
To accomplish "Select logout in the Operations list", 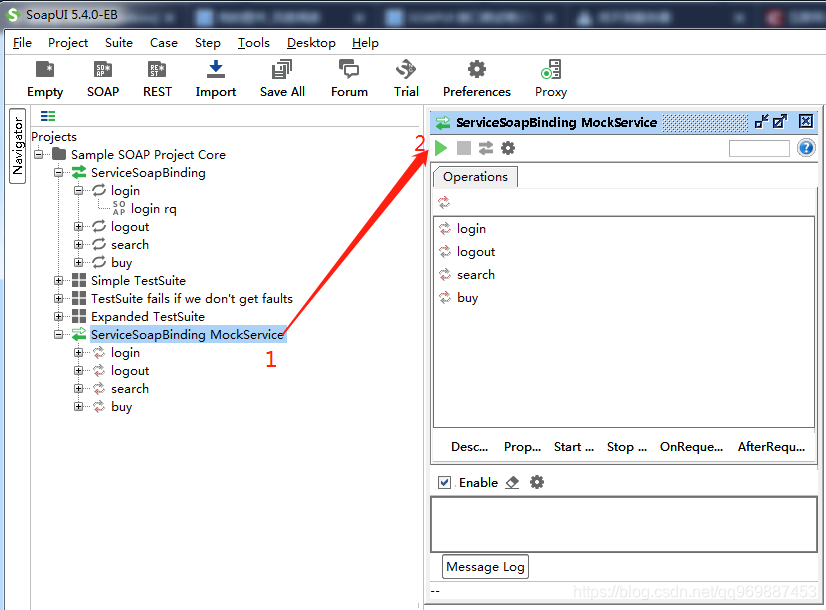I will click(x=476, y=252).
